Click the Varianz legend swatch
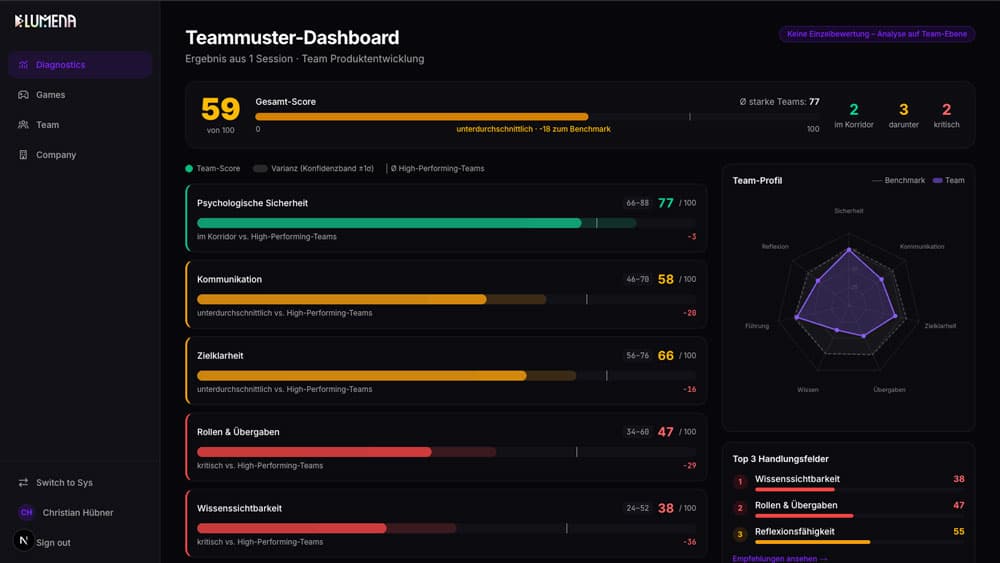Screen dimensions: 1000x563 (260, 168)
